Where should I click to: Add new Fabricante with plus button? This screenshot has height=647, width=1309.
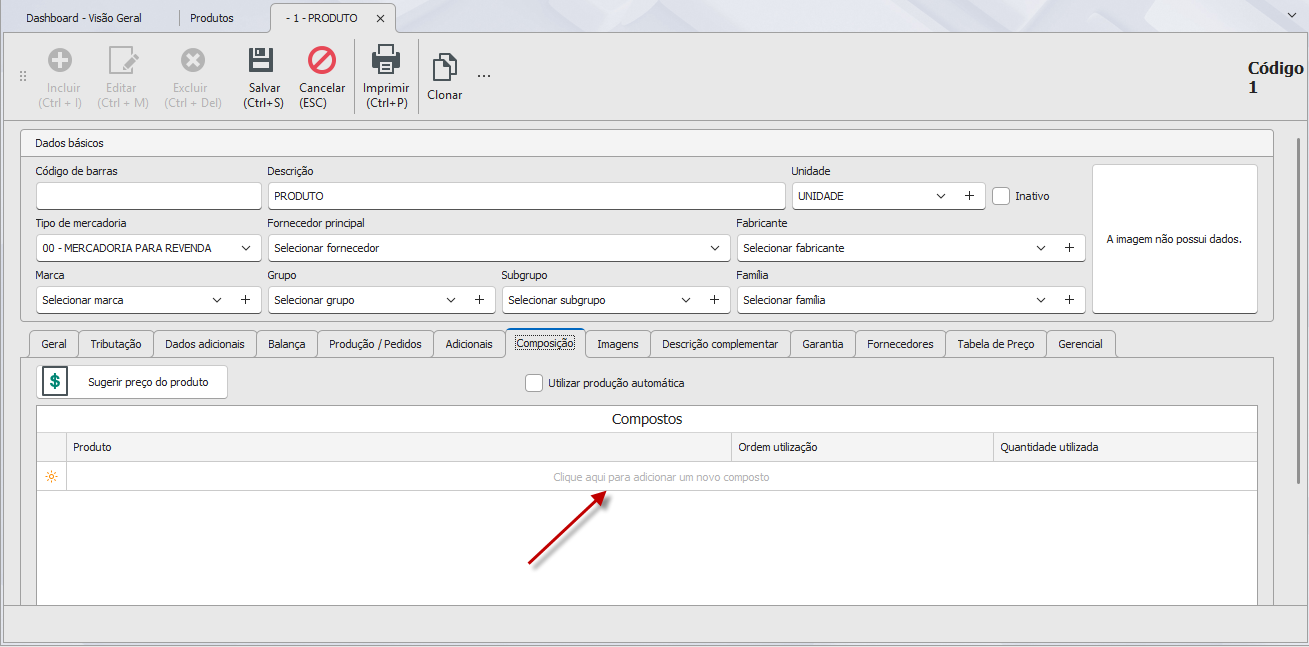[1069, 248]
